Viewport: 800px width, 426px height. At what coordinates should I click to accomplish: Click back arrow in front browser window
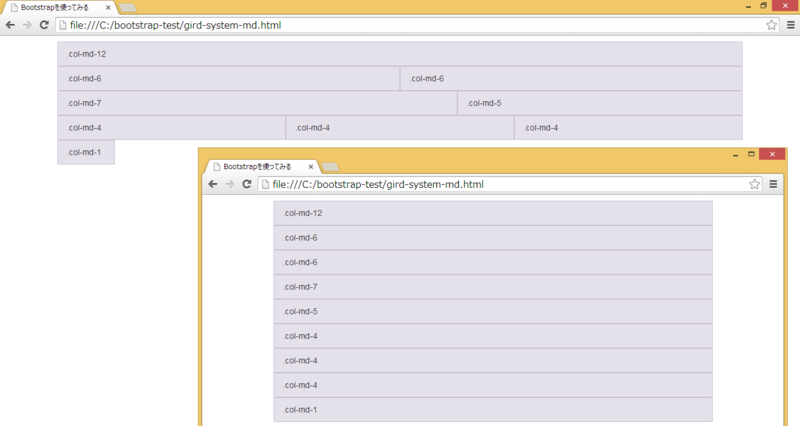[x=213, y=184]
